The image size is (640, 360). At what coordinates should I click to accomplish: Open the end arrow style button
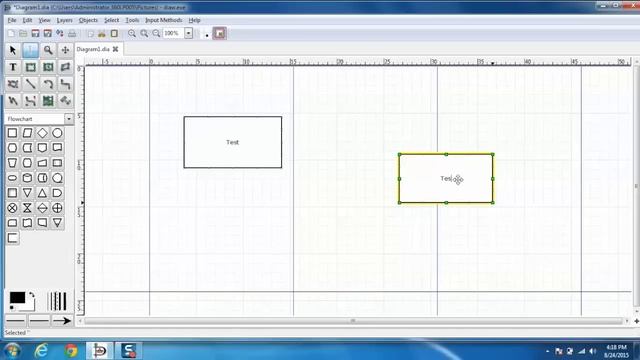coord(62,321)
